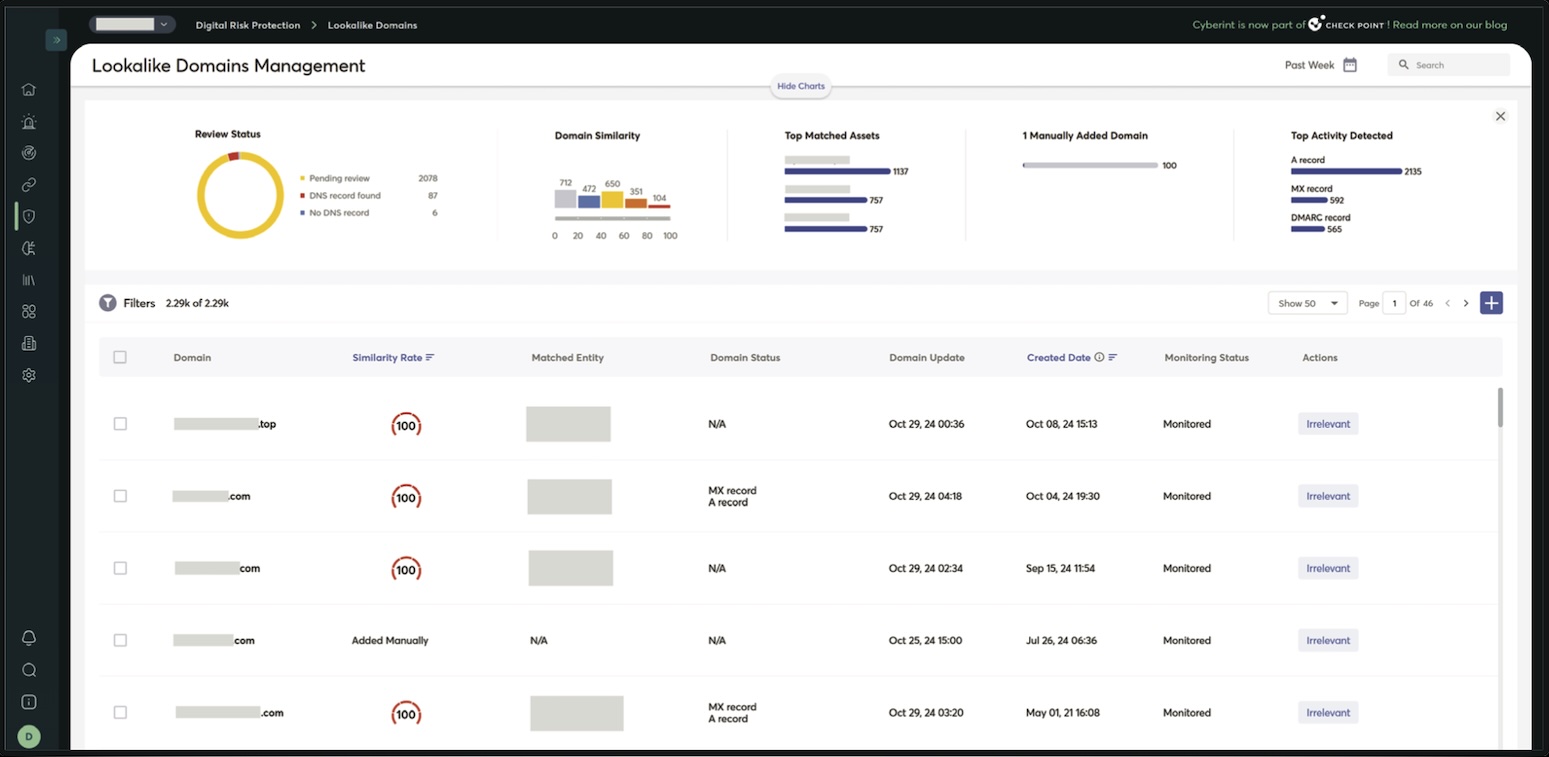Close the charts panel with X

pos(1500,116)
